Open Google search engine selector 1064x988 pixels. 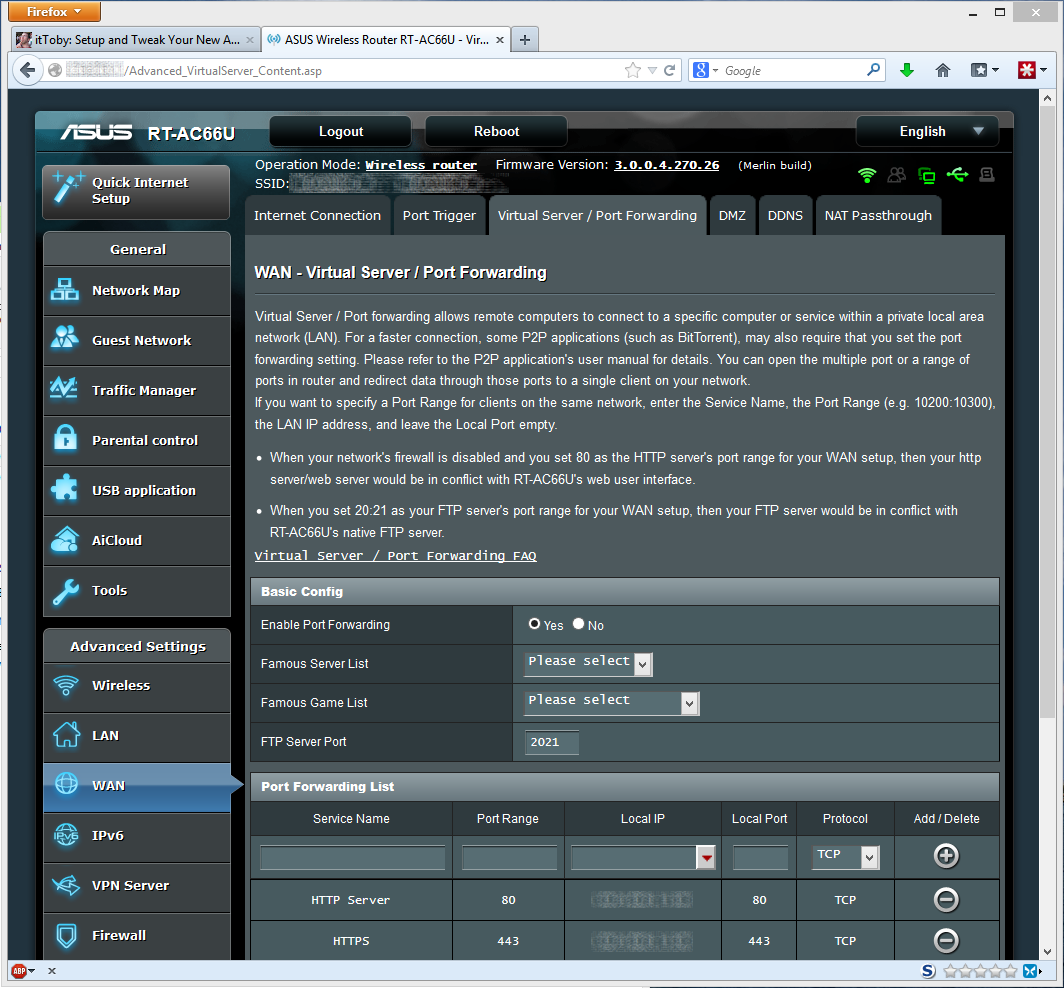705,70
